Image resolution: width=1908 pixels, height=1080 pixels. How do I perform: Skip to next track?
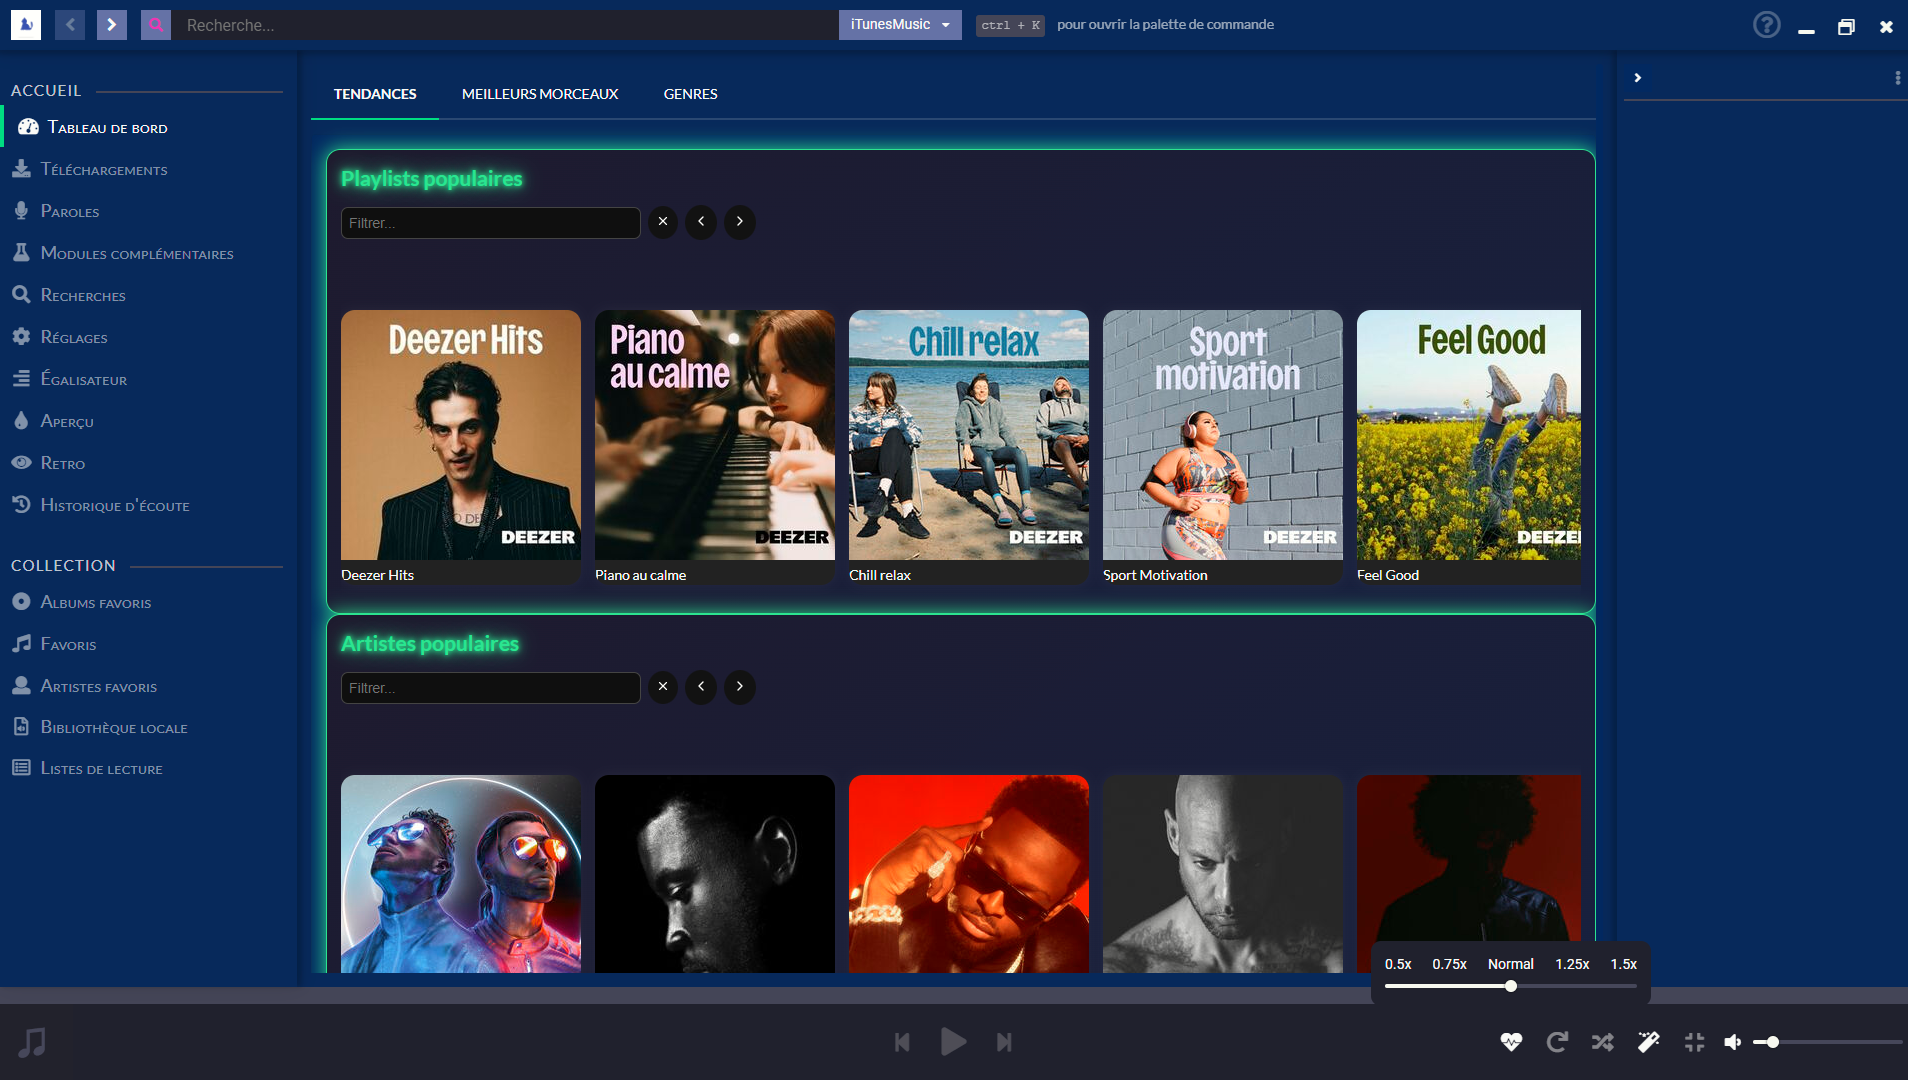(1004, 1042)
